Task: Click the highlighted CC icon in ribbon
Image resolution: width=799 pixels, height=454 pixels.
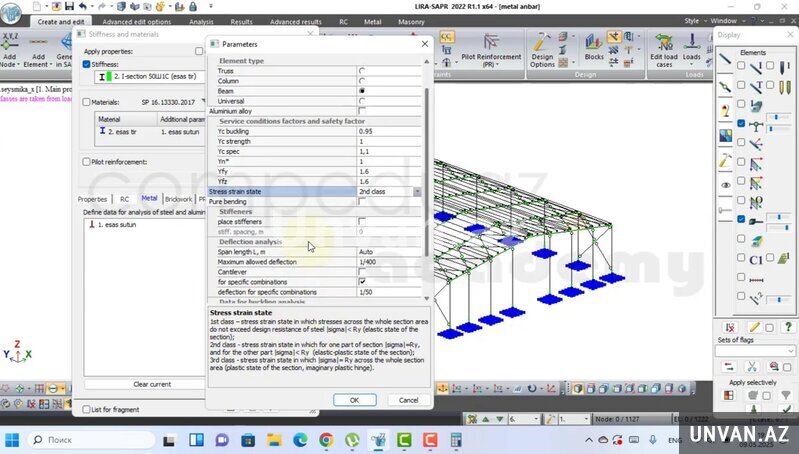Action: pos(446,37)
